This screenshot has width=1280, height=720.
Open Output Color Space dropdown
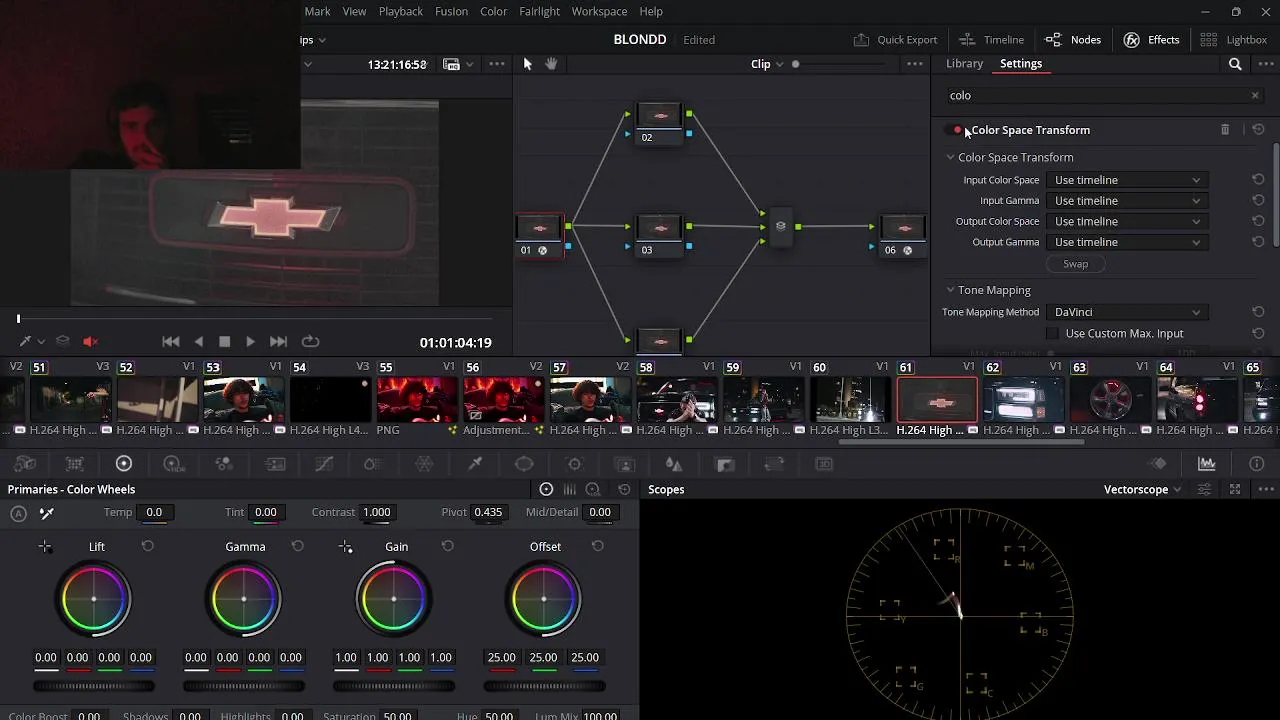click(1127, 222)
